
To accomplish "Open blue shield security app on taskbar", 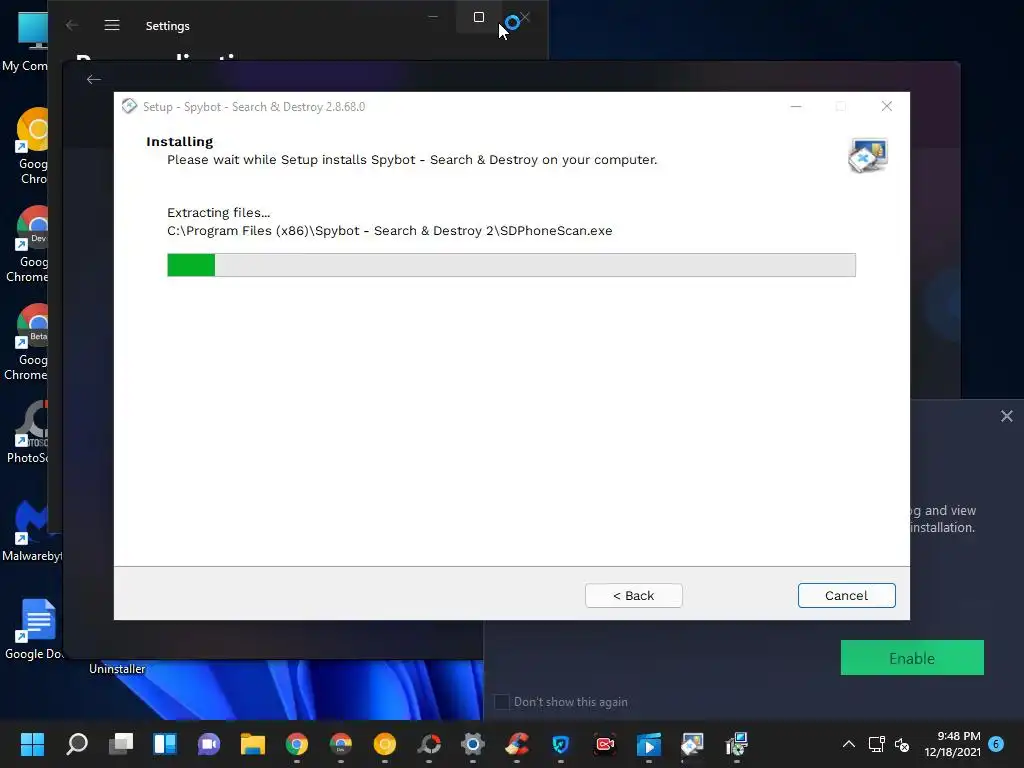I will [561, 744].
